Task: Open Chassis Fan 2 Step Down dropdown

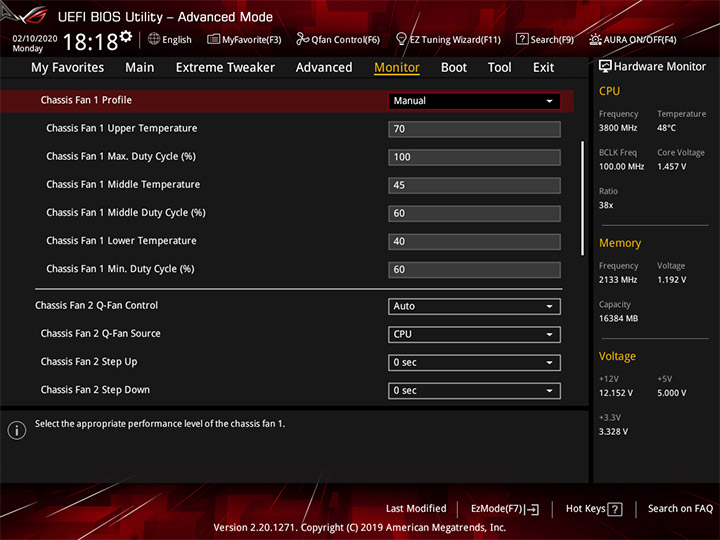Action: 474,391
